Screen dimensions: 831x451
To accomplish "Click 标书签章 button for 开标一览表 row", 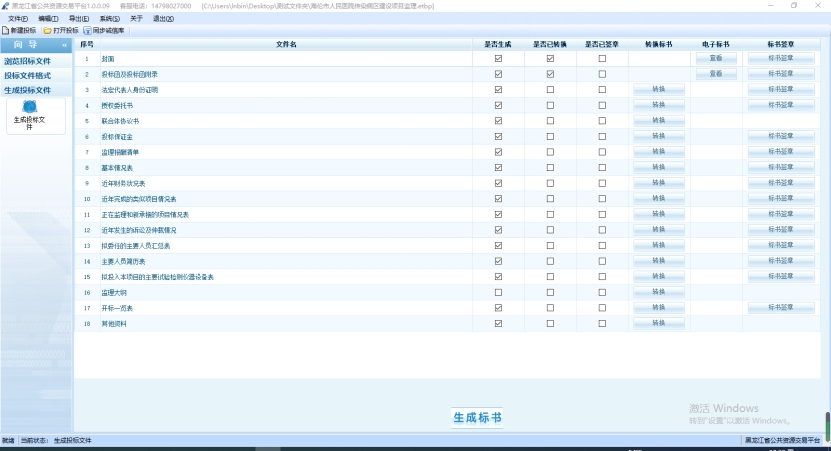I will coord(781,308).
